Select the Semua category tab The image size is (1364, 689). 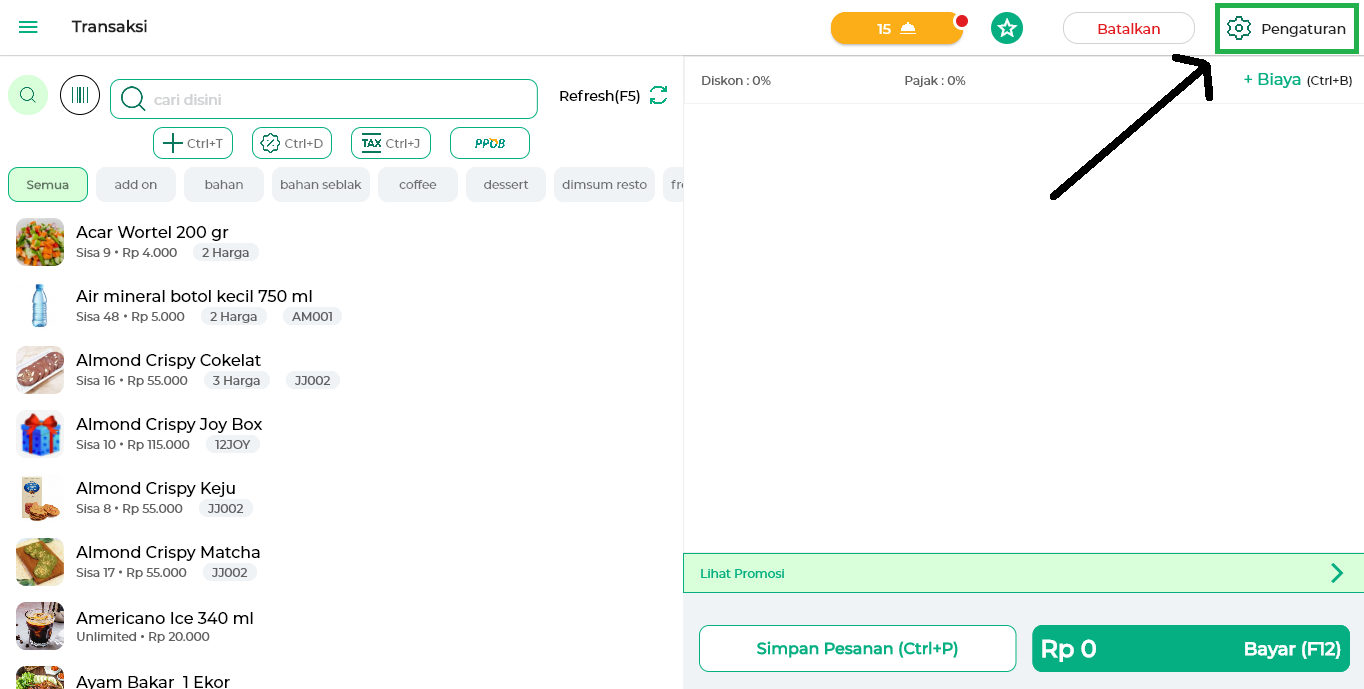[48, 184]
